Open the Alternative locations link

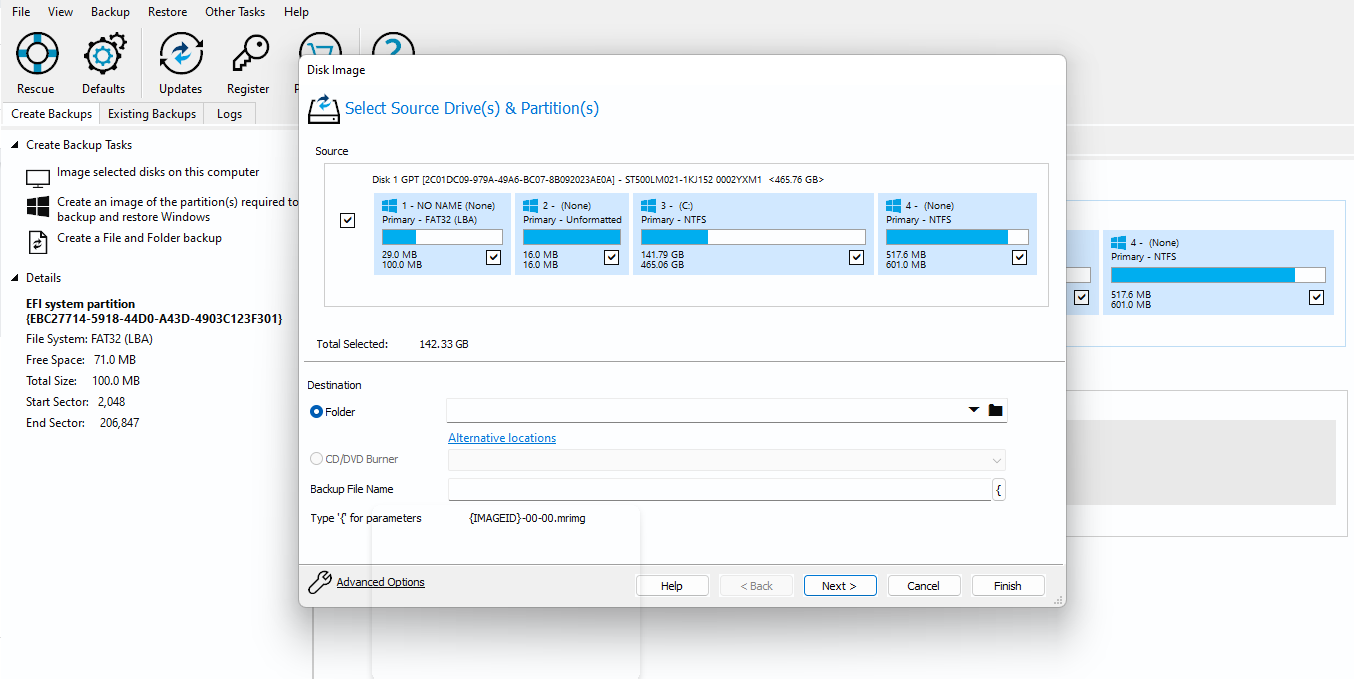tap(502, 438)
